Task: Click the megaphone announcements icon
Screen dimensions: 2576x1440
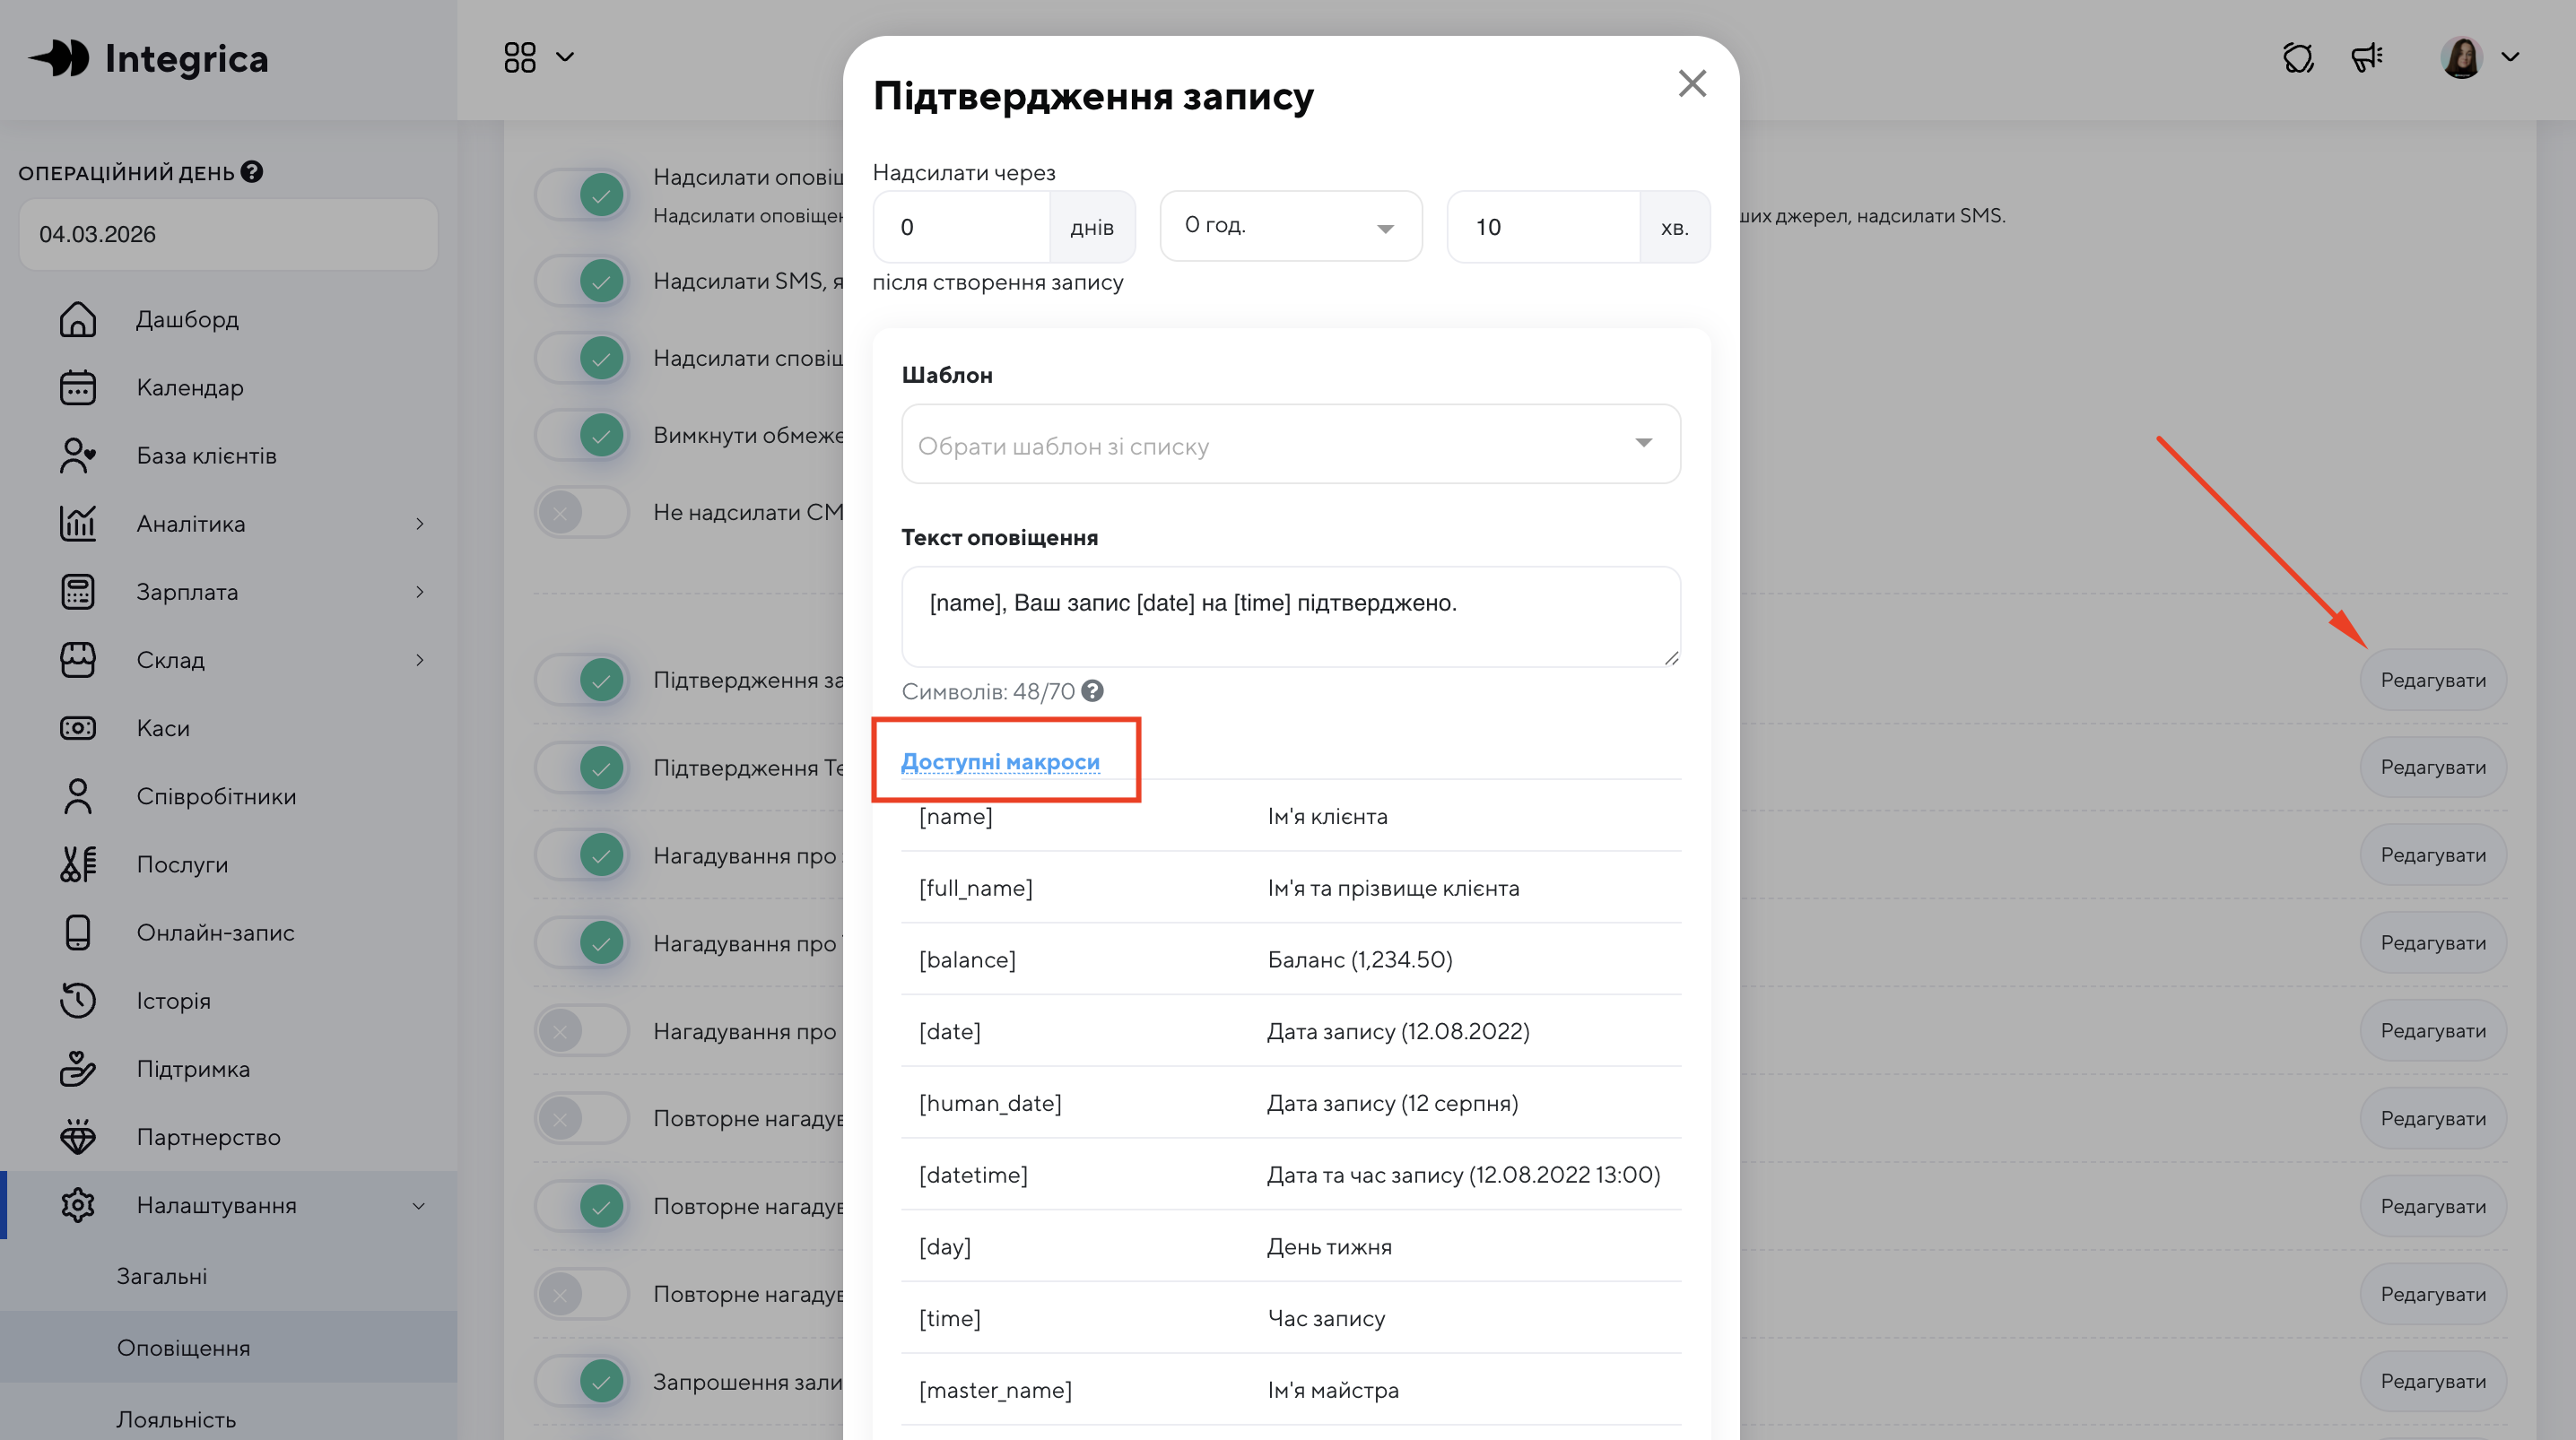Action: click(2366, 58)
